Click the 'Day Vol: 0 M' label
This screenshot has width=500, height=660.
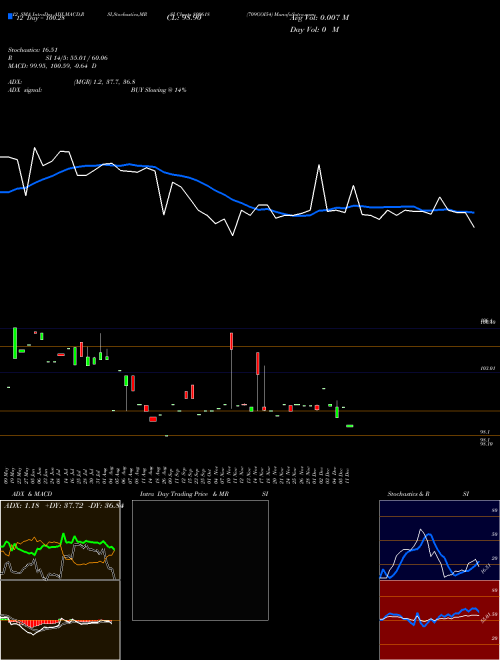(314, 30)
